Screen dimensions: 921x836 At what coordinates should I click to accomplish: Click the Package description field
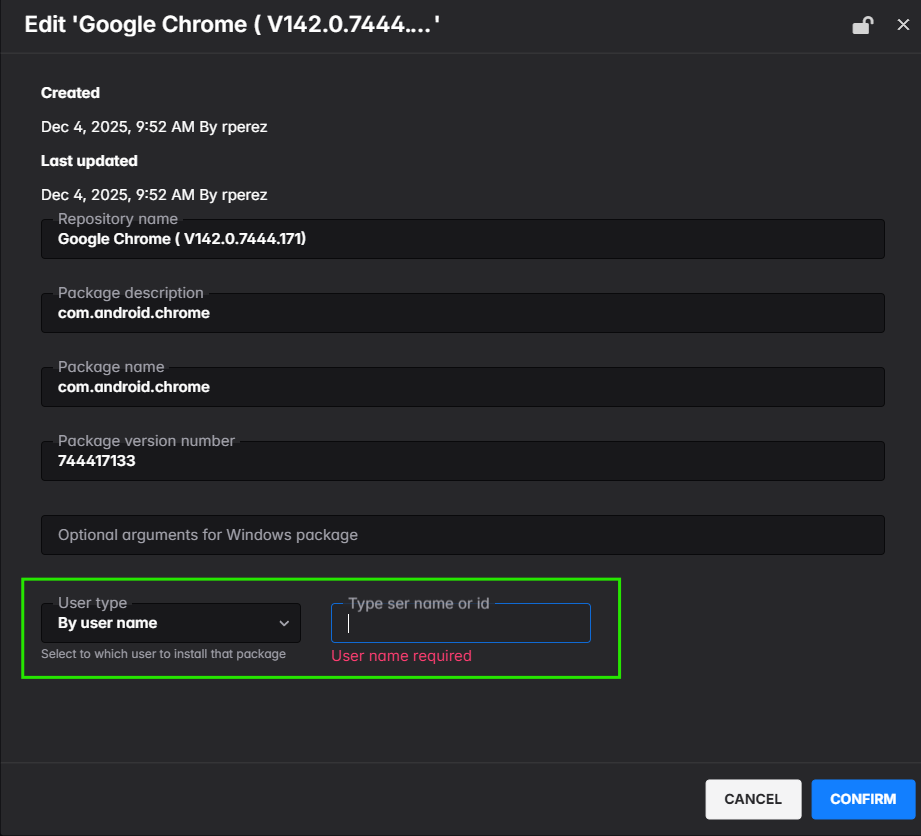(463, 313)
